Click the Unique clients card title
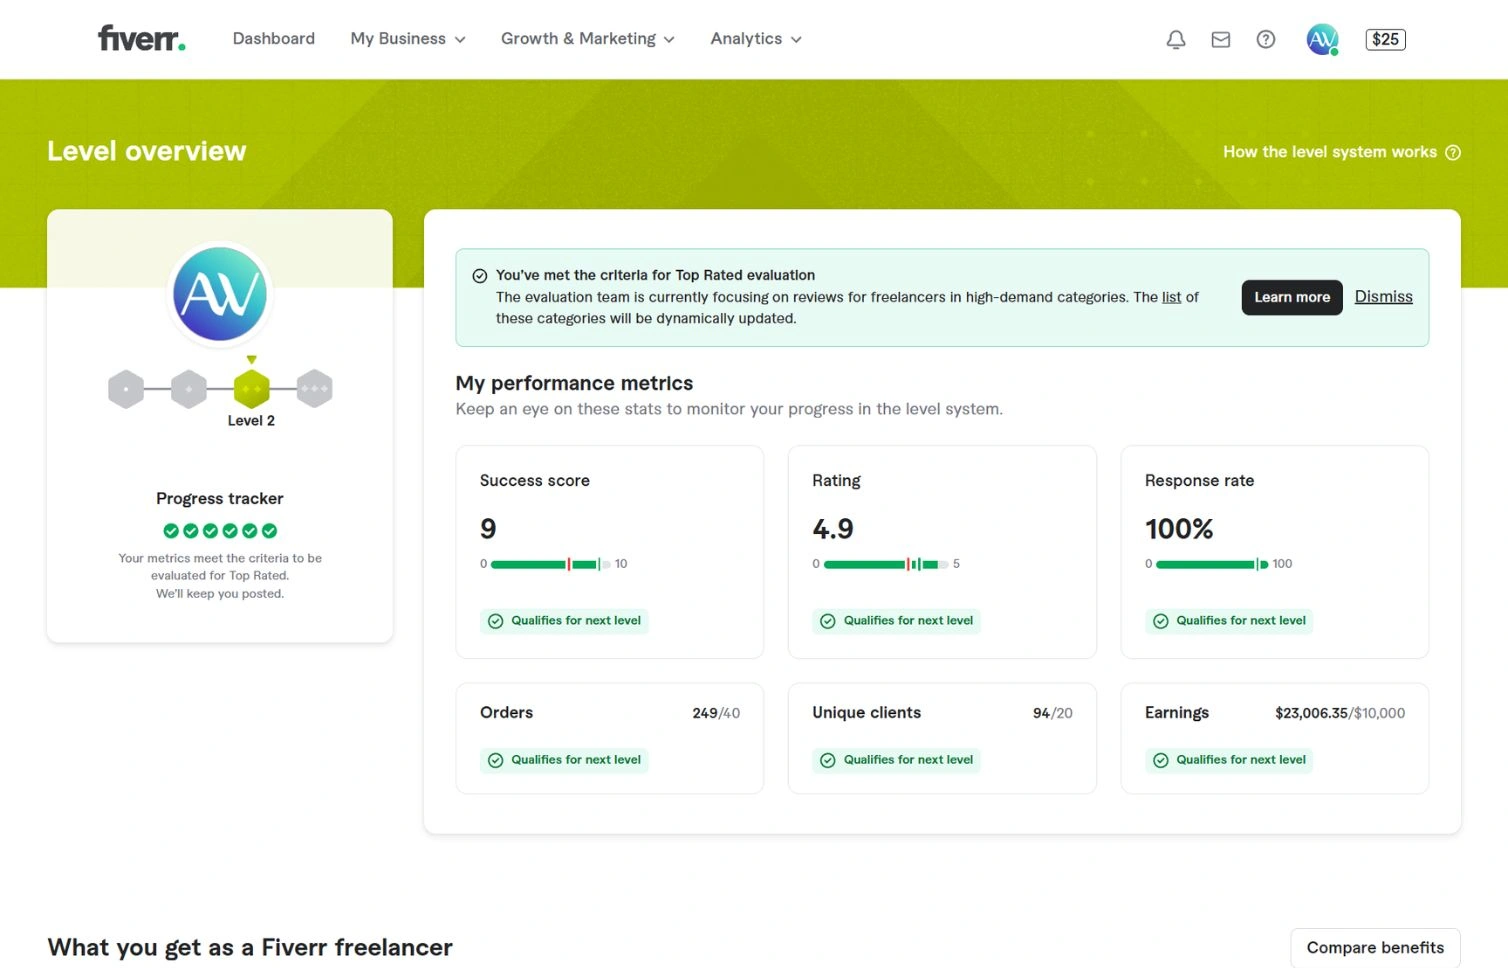The width and height of the screenshot is (1508, 968). tap(867, 713)
